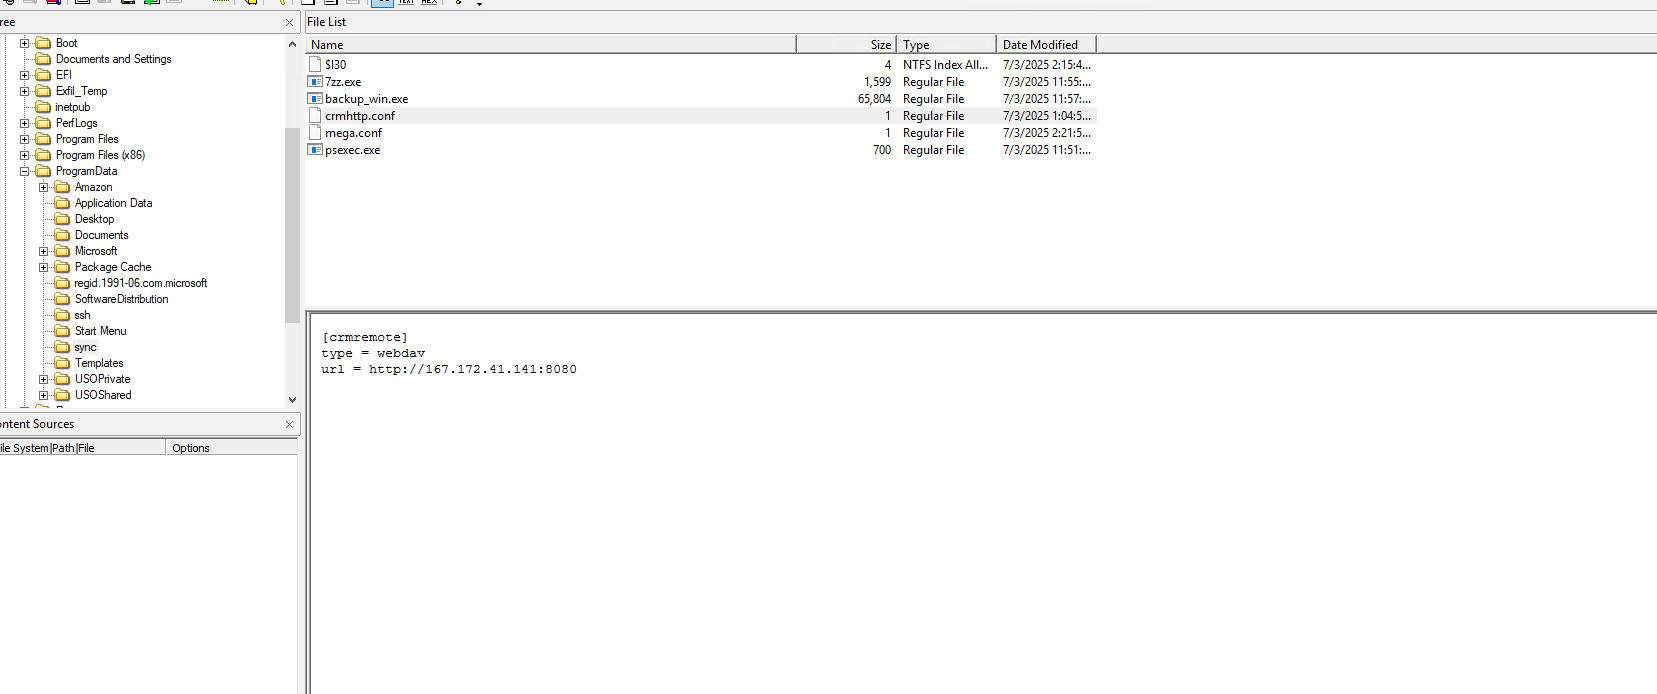1657x694 pixels.
Task: Click the 1,599 size cell
Action: [877, 82]
